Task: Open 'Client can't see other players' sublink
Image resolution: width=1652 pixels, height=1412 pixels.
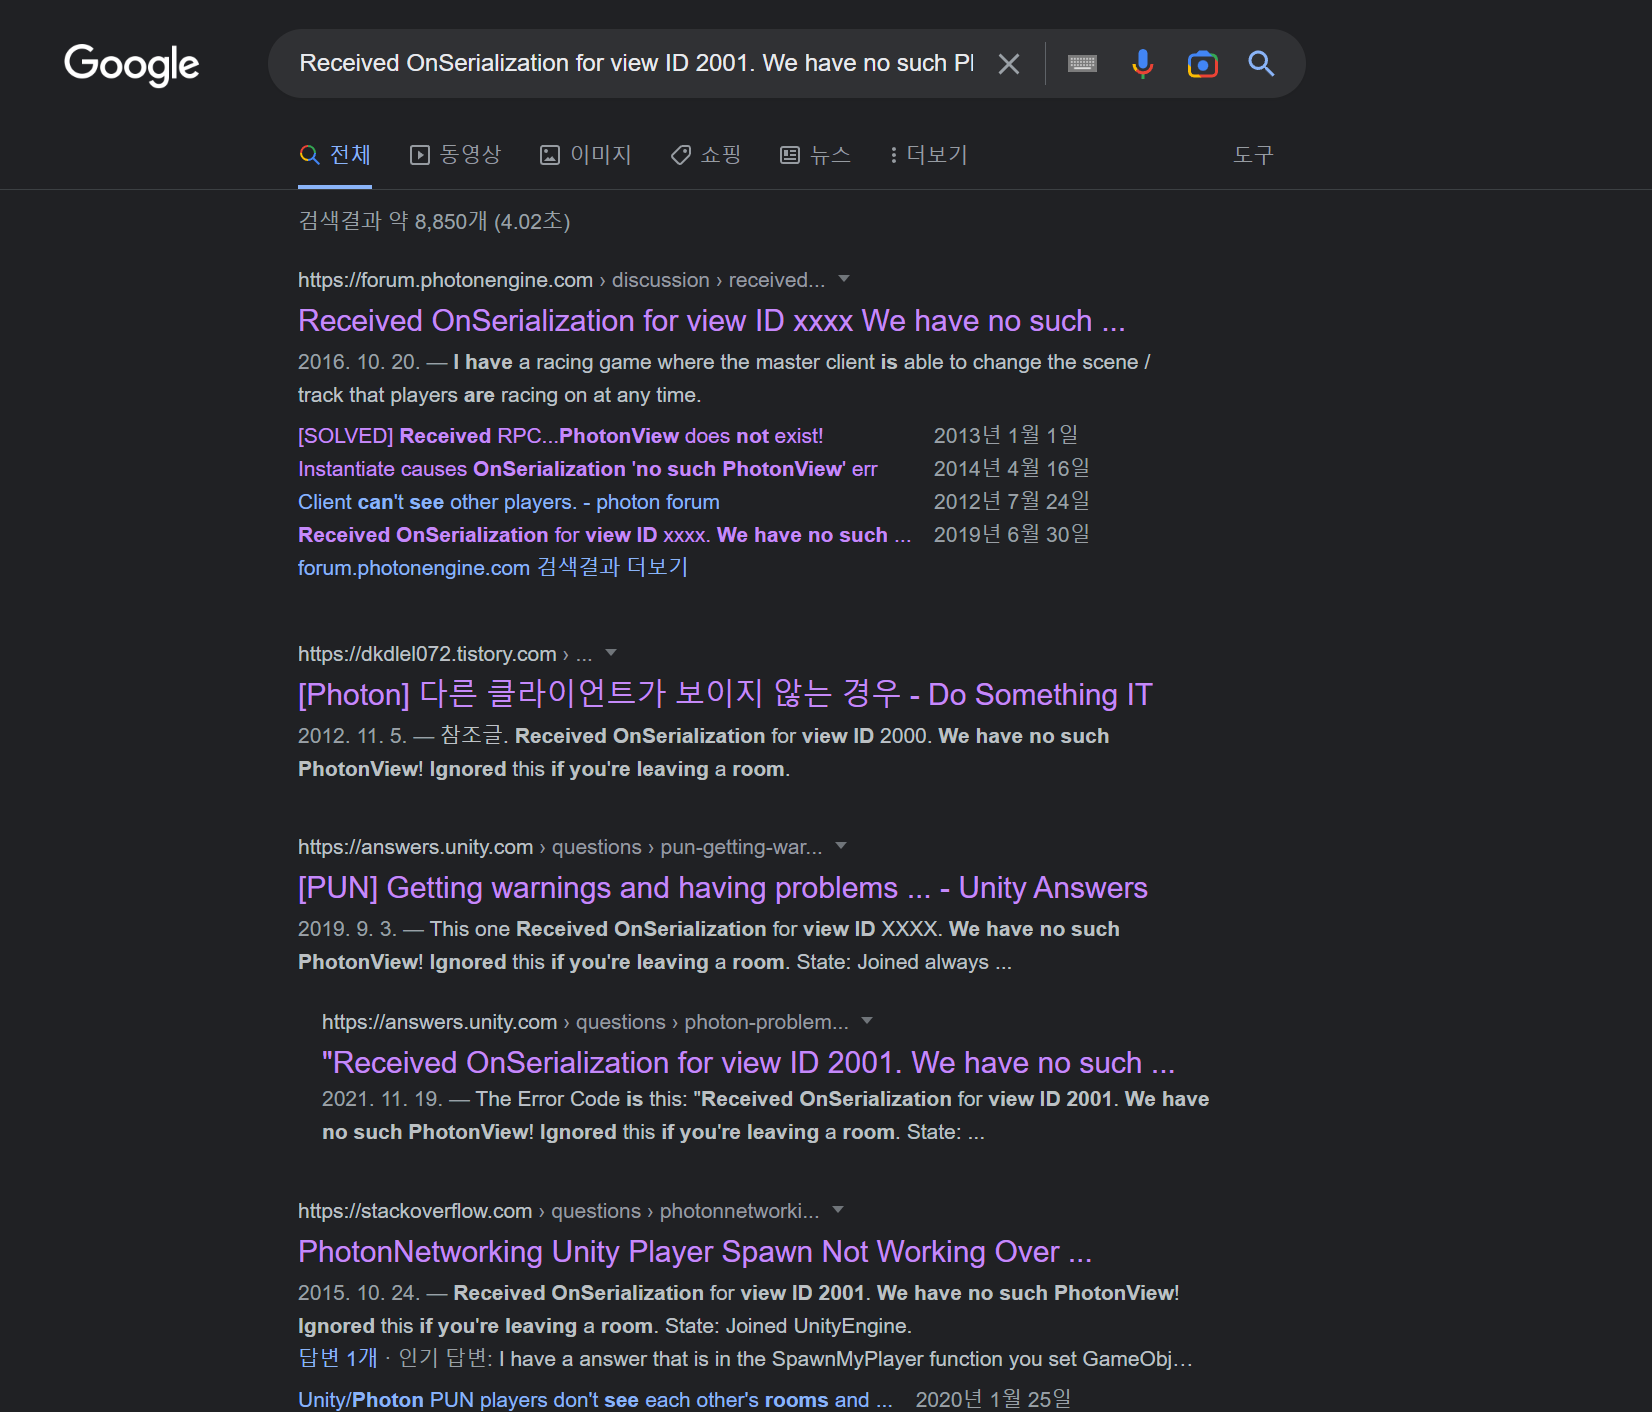Action: pyautogui.click(x=509, y=502)
